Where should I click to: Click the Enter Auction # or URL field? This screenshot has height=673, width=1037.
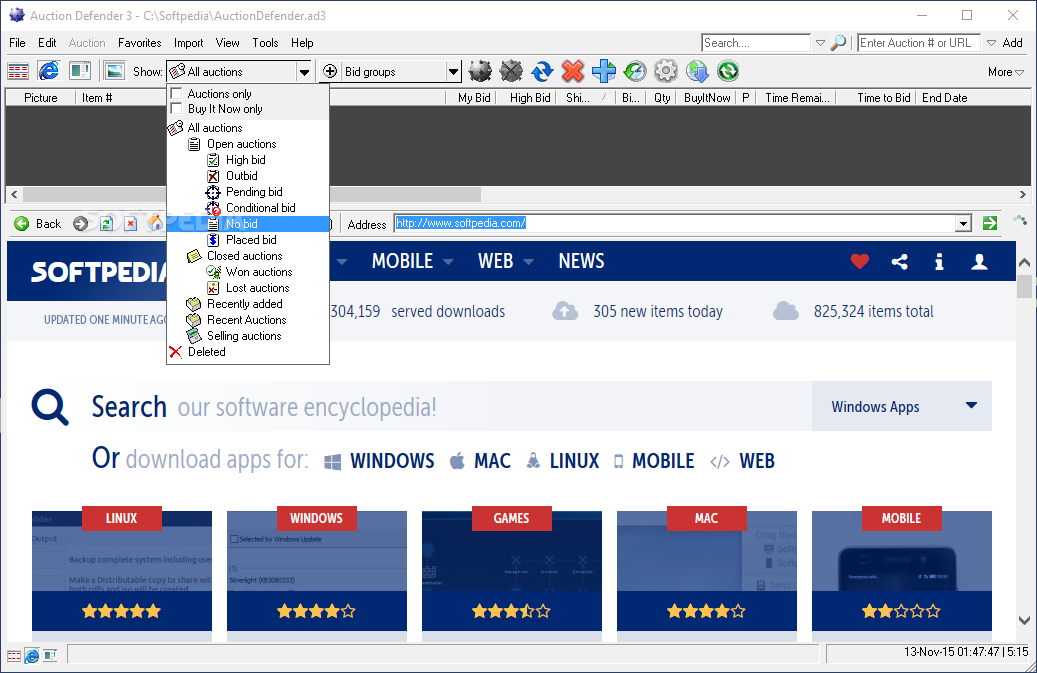coord(919,43)
